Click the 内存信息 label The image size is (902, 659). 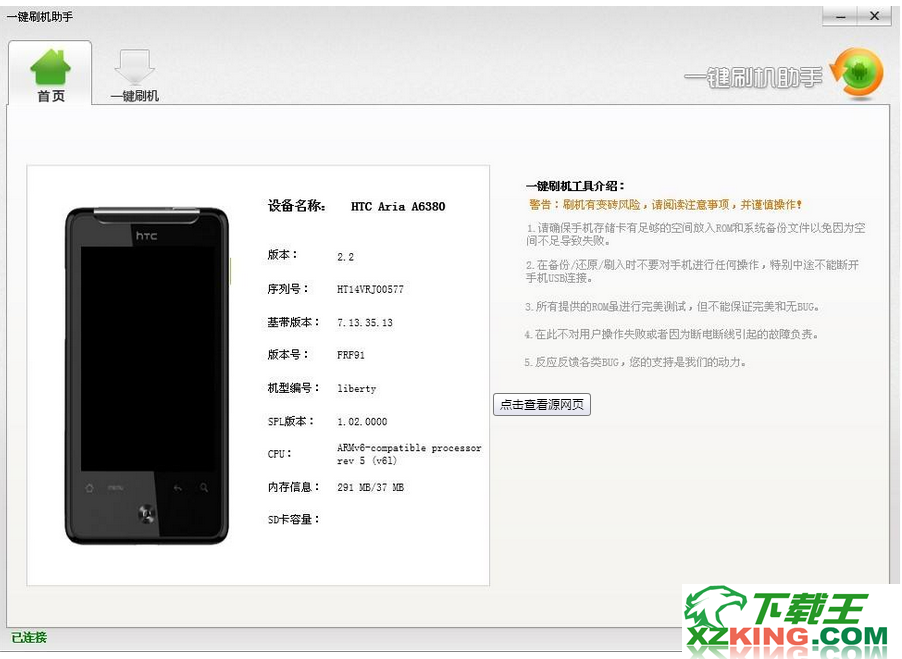coord(293,487)
